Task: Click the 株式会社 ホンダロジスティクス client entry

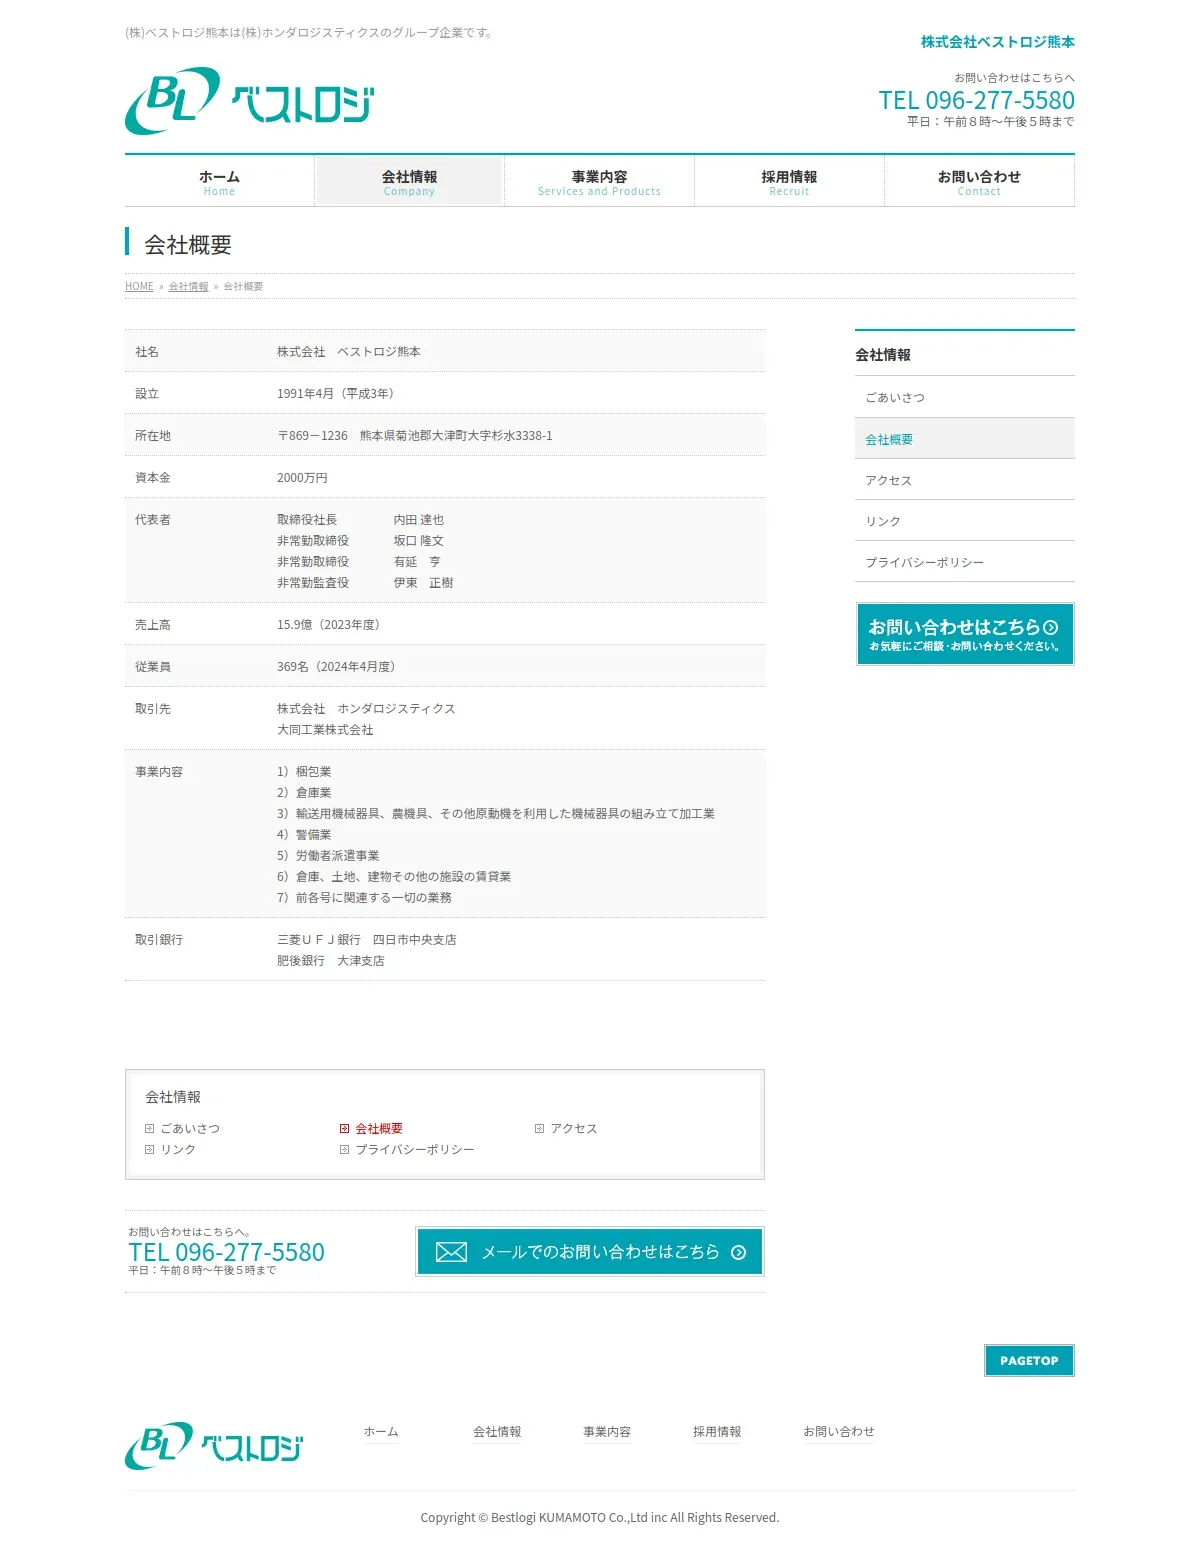Action: 366,709
